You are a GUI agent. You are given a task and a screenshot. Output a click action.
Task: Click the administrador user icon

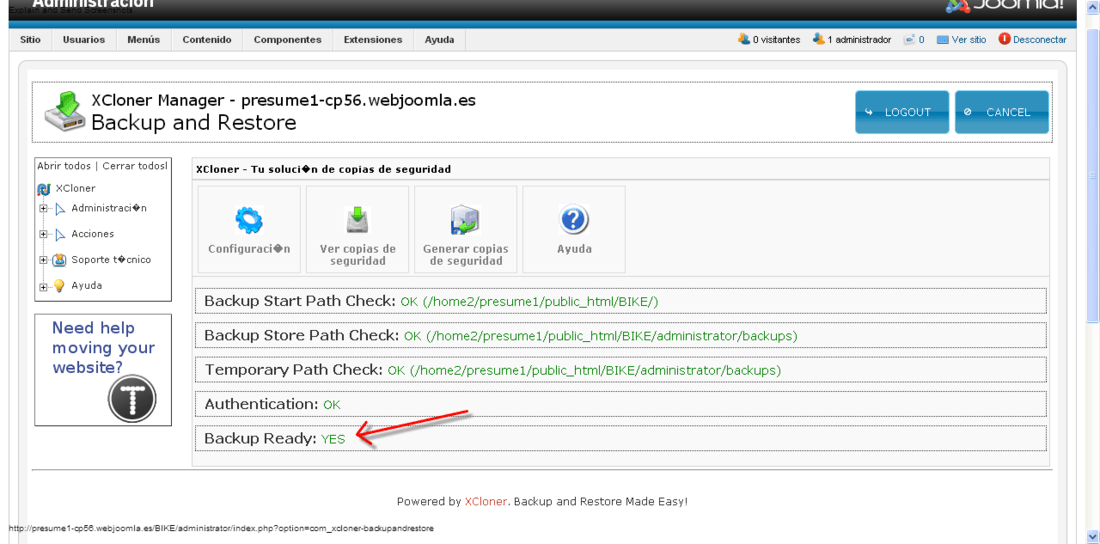click(818, 39)
